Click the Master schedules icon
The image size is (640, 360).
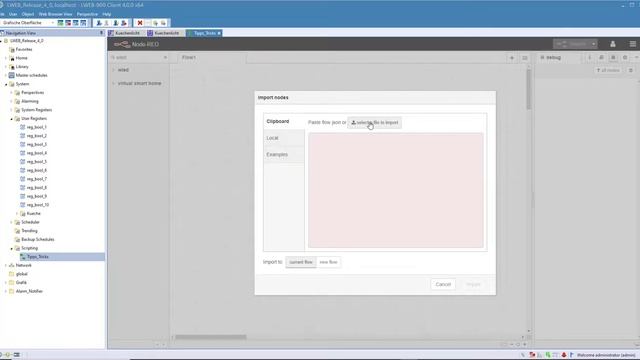tap(12, 75)
